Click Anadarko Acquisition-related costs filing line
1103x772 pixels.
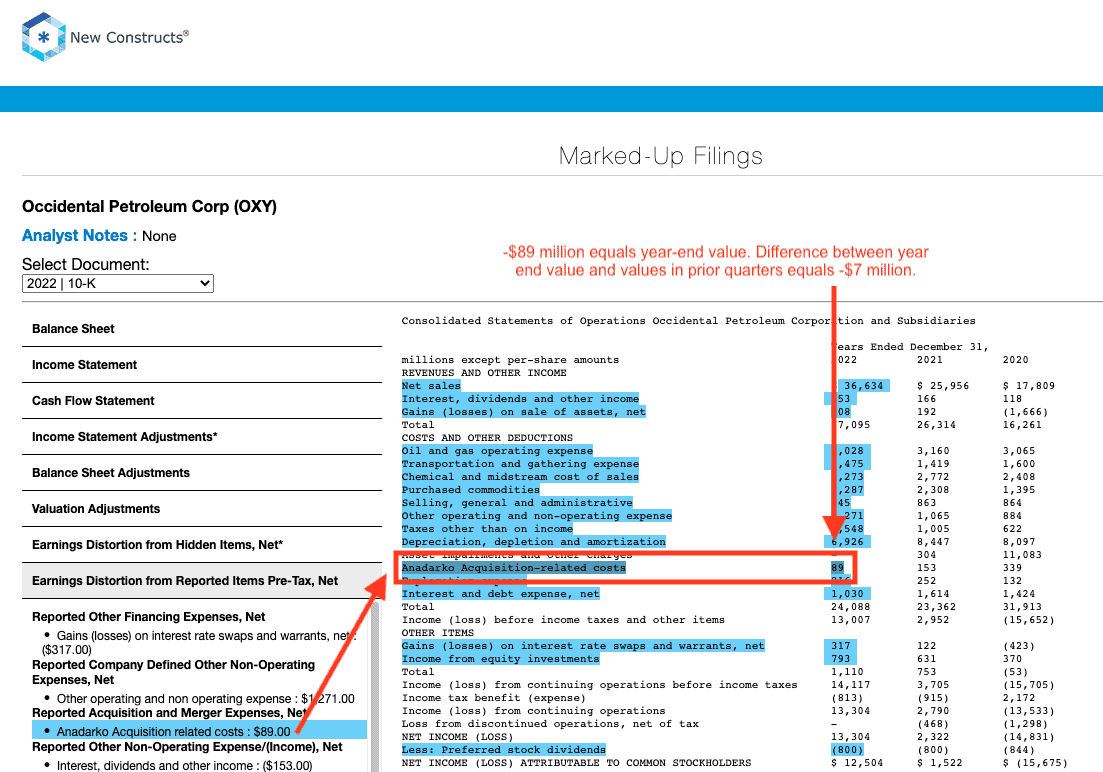pyautogui.click(x=514, y=568)
